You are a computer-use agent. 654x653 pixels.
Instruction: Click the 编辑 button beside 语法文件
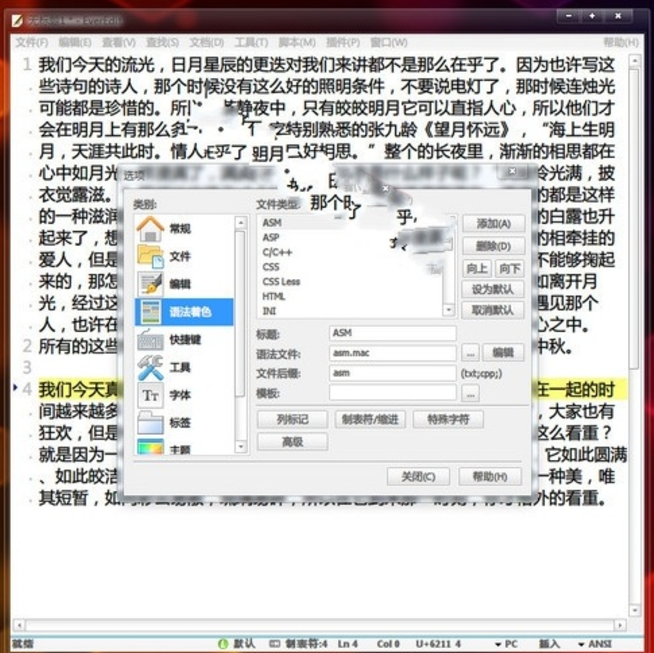coord(503,353)
